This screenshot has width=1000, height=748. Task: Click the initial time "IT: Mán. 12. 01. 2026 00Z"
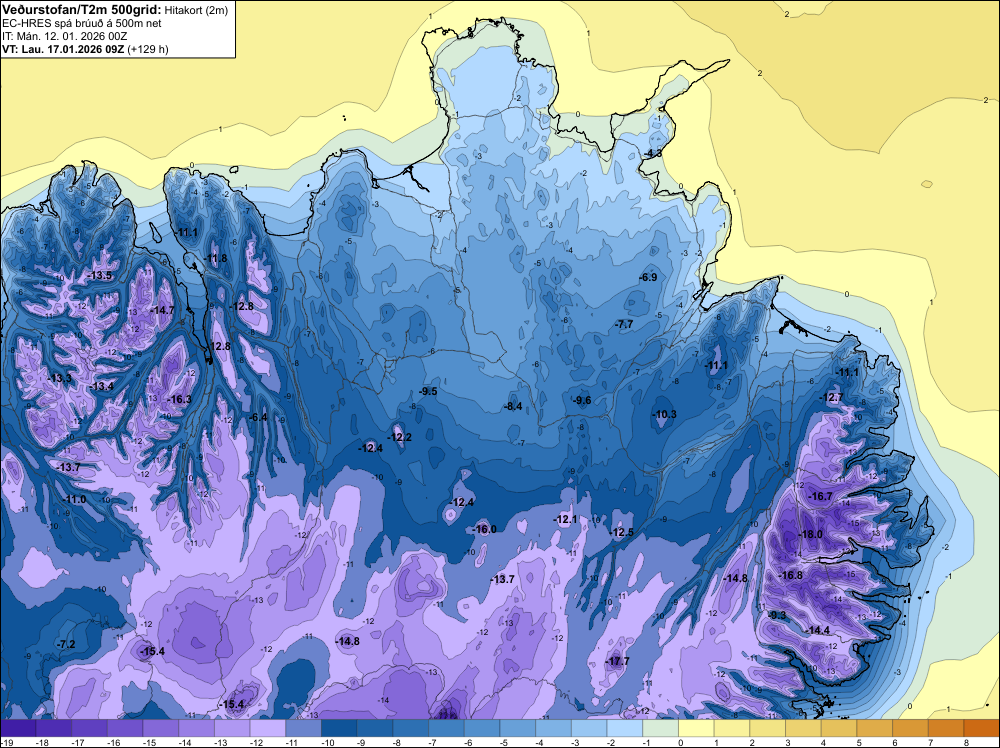pos(65,36)
